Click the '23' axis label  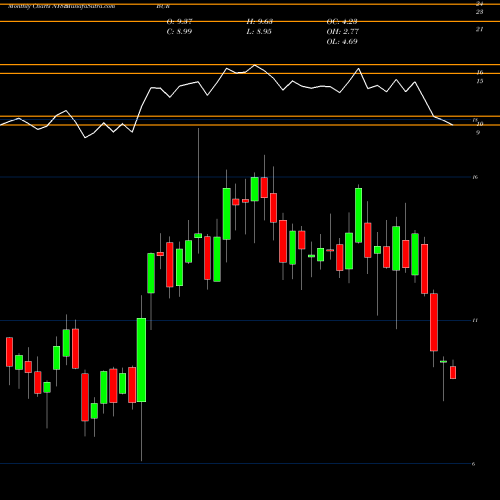pos(479,12)
